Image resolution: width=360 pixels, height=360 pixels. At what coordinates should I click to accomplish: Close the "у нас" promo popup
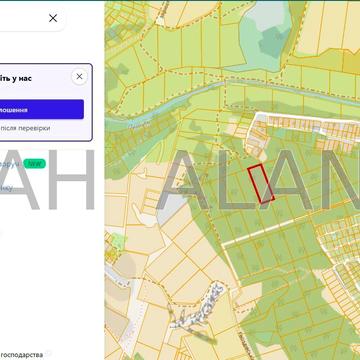79,77
